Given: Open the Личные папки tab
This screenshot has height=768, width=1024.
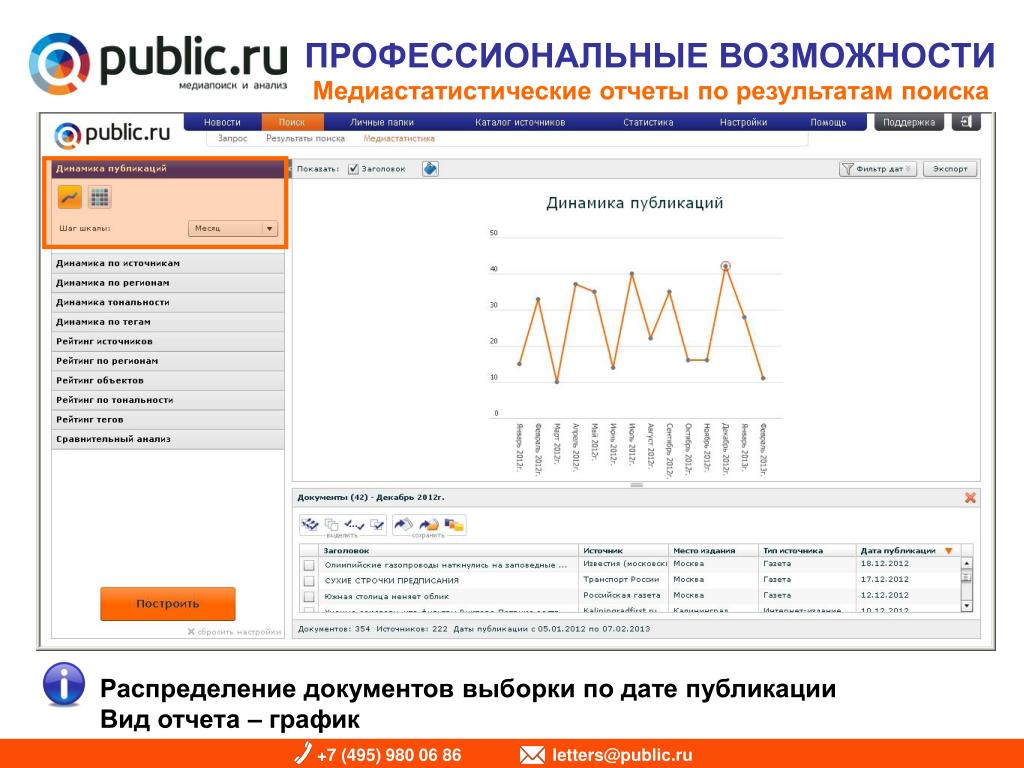Looking at the screenshot, I should click(x=381, y=122).
